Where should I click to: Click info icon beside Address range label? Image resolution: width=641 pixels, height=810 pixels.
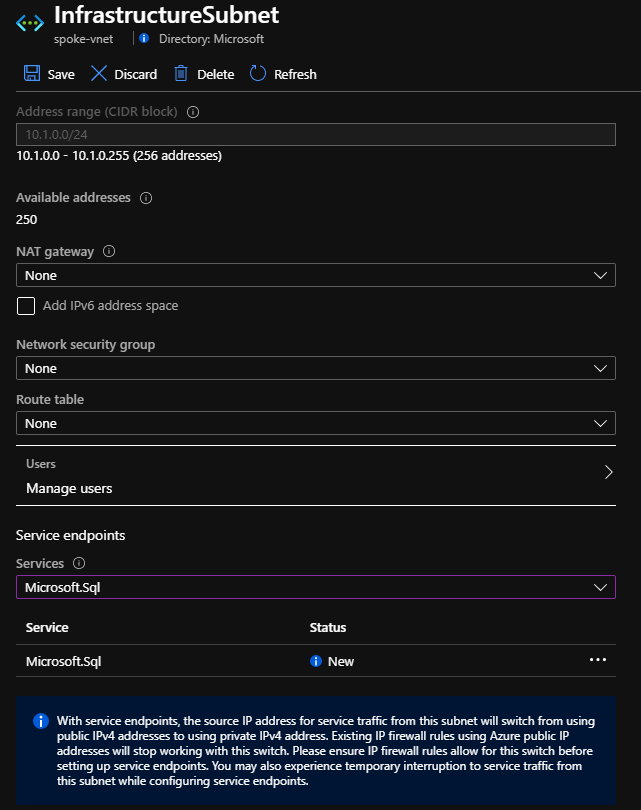tap(193, 112)
